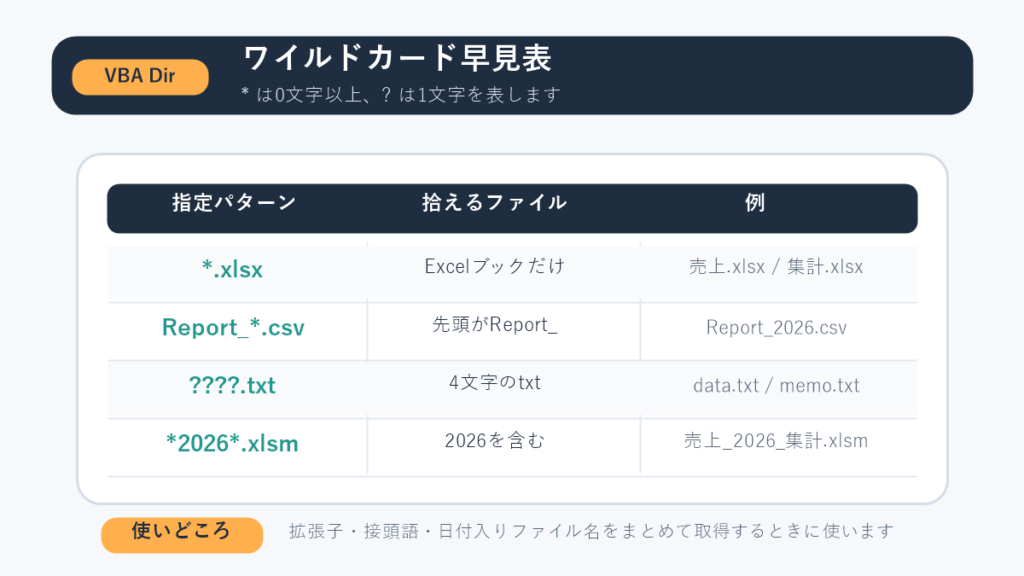Select the title ワイルドカード早見表
This screenshot has width=1024, height=576.
(x=398, y=58)
